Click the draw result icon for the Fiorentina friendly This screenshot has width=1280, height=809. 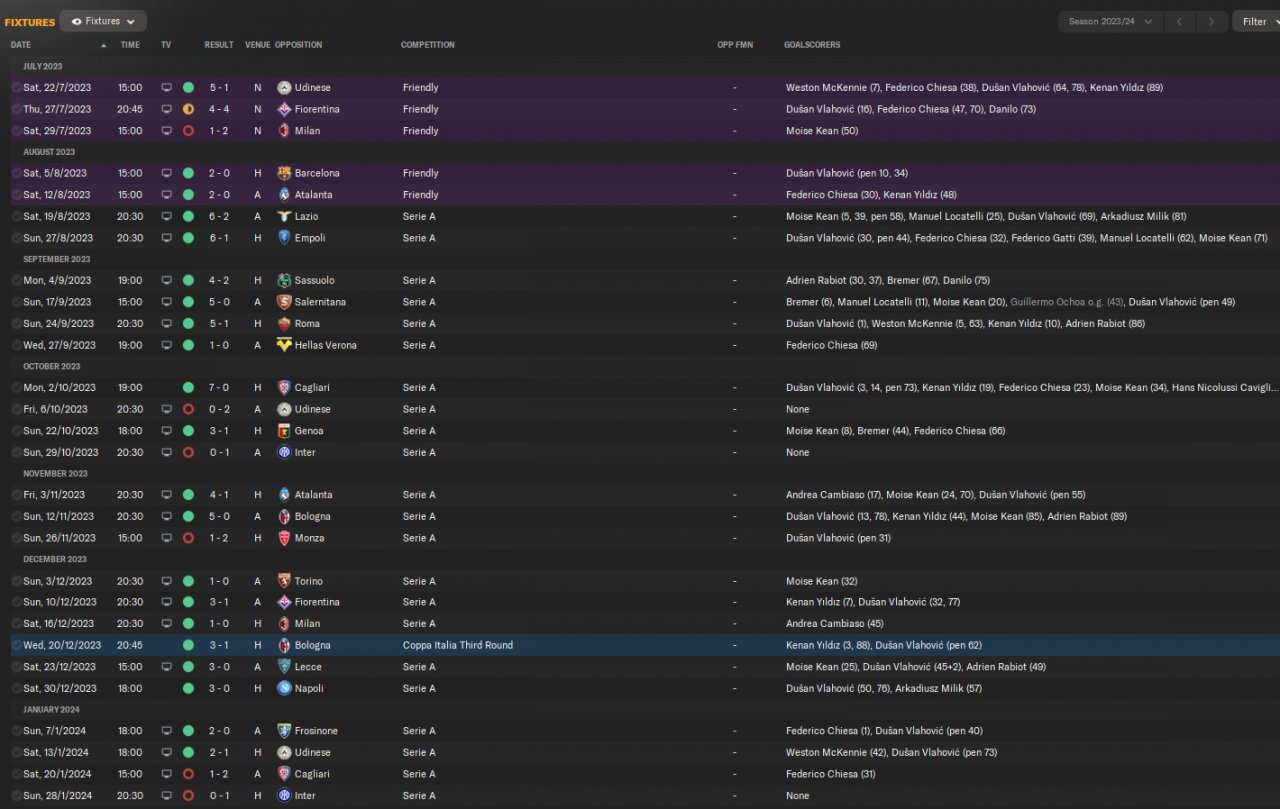point(188,109)
